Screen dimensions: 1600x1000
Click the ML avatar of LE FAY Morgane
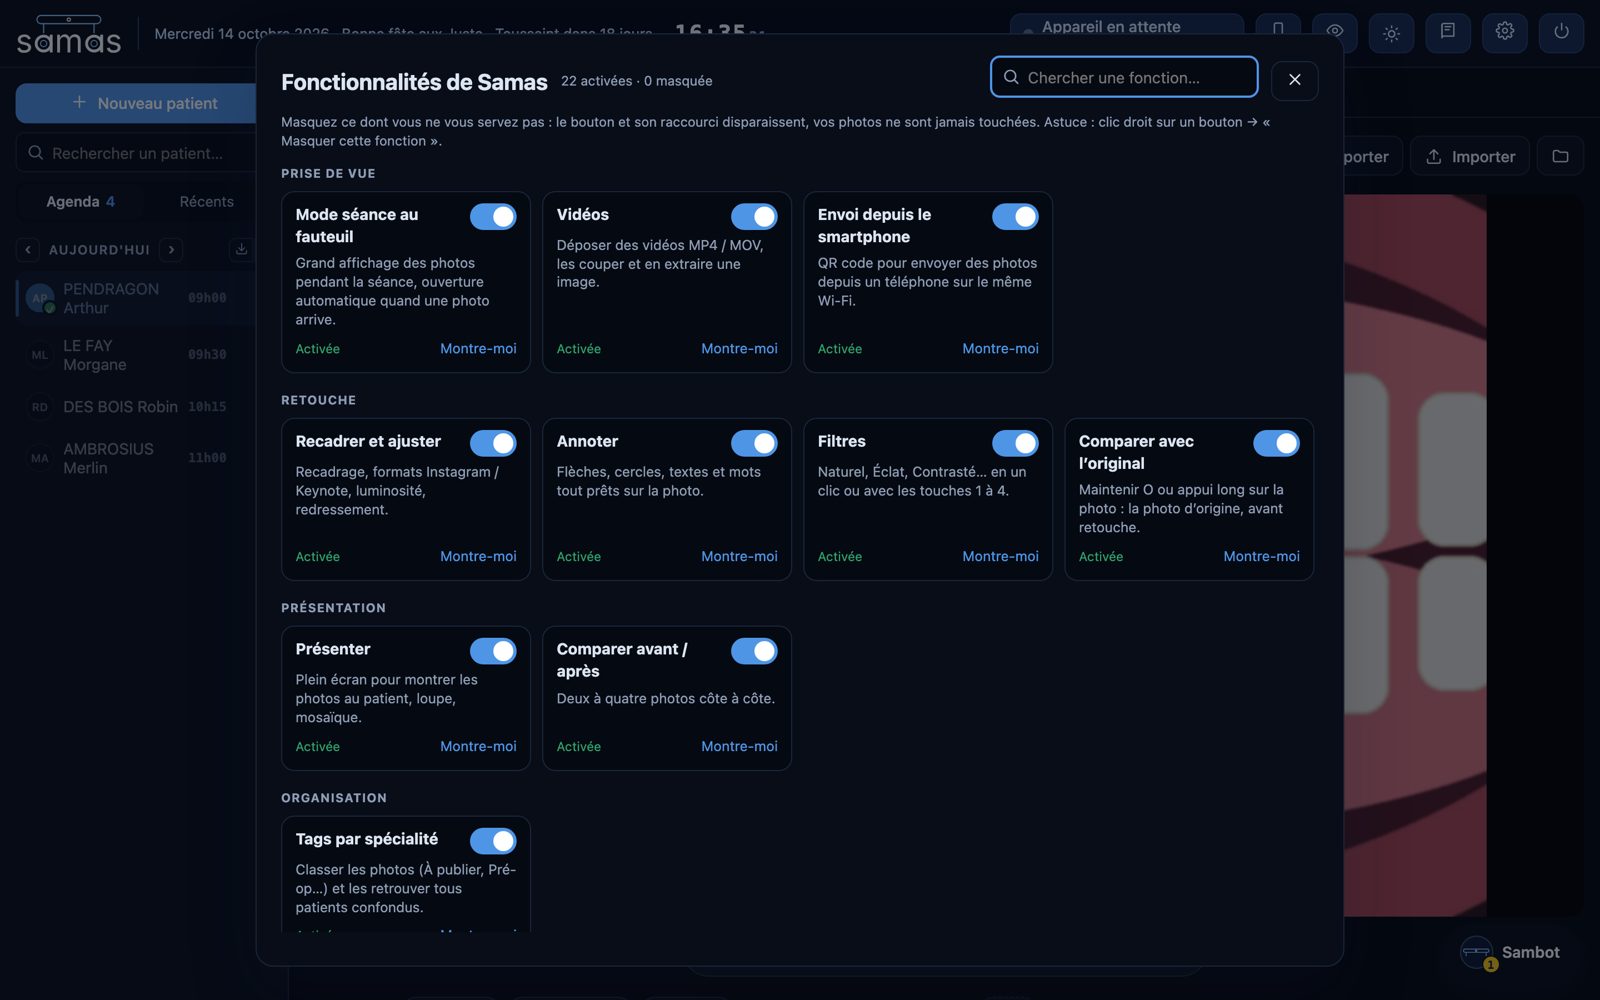pyautogui.click(x=40, y=355)
